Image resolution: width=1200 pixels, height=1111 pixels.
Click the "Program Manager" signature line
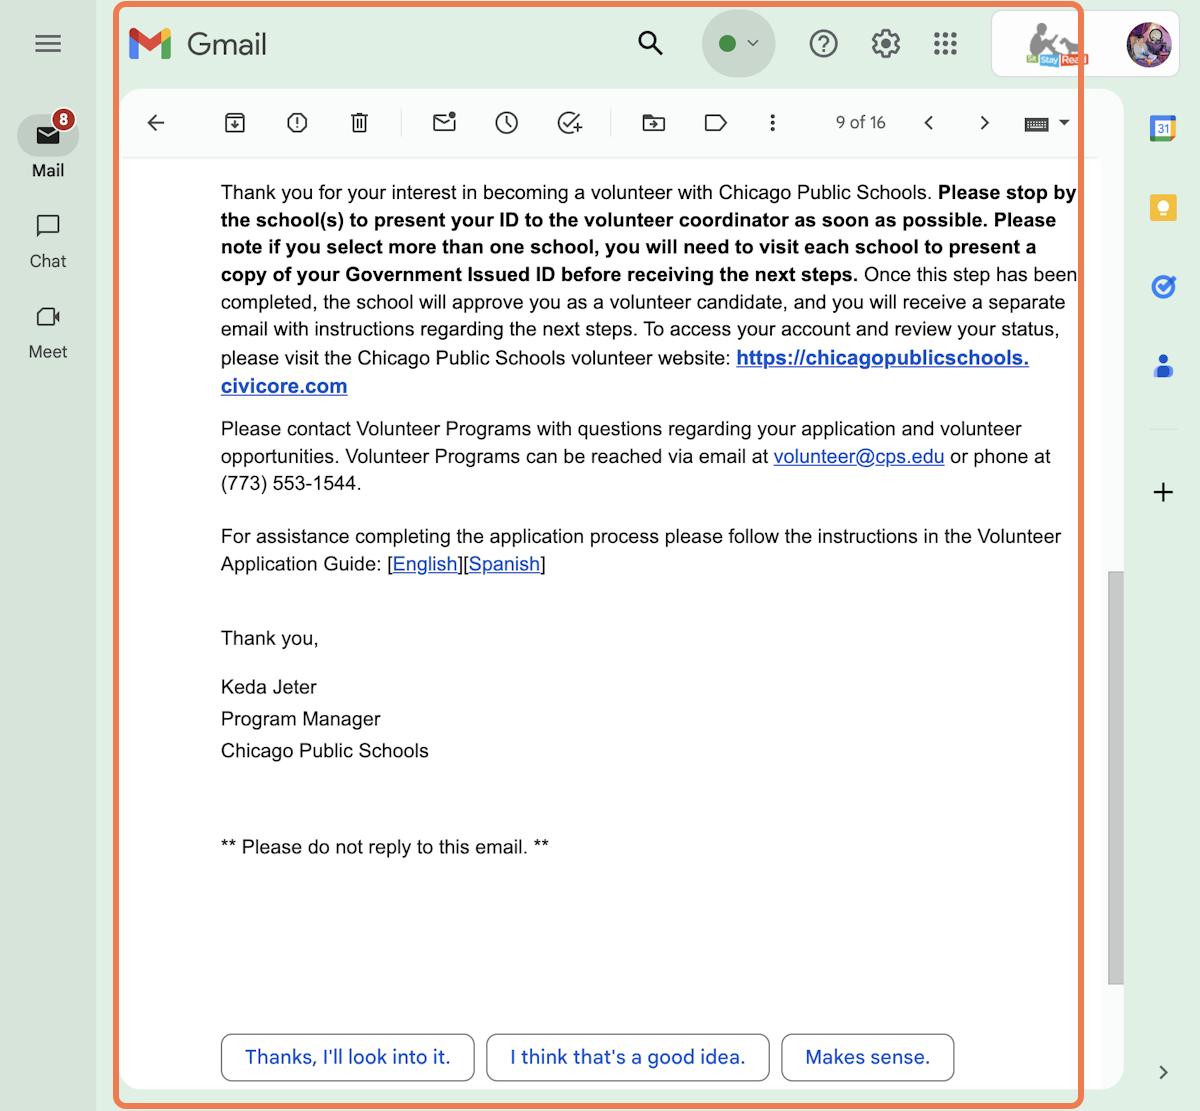pos(301,719)
